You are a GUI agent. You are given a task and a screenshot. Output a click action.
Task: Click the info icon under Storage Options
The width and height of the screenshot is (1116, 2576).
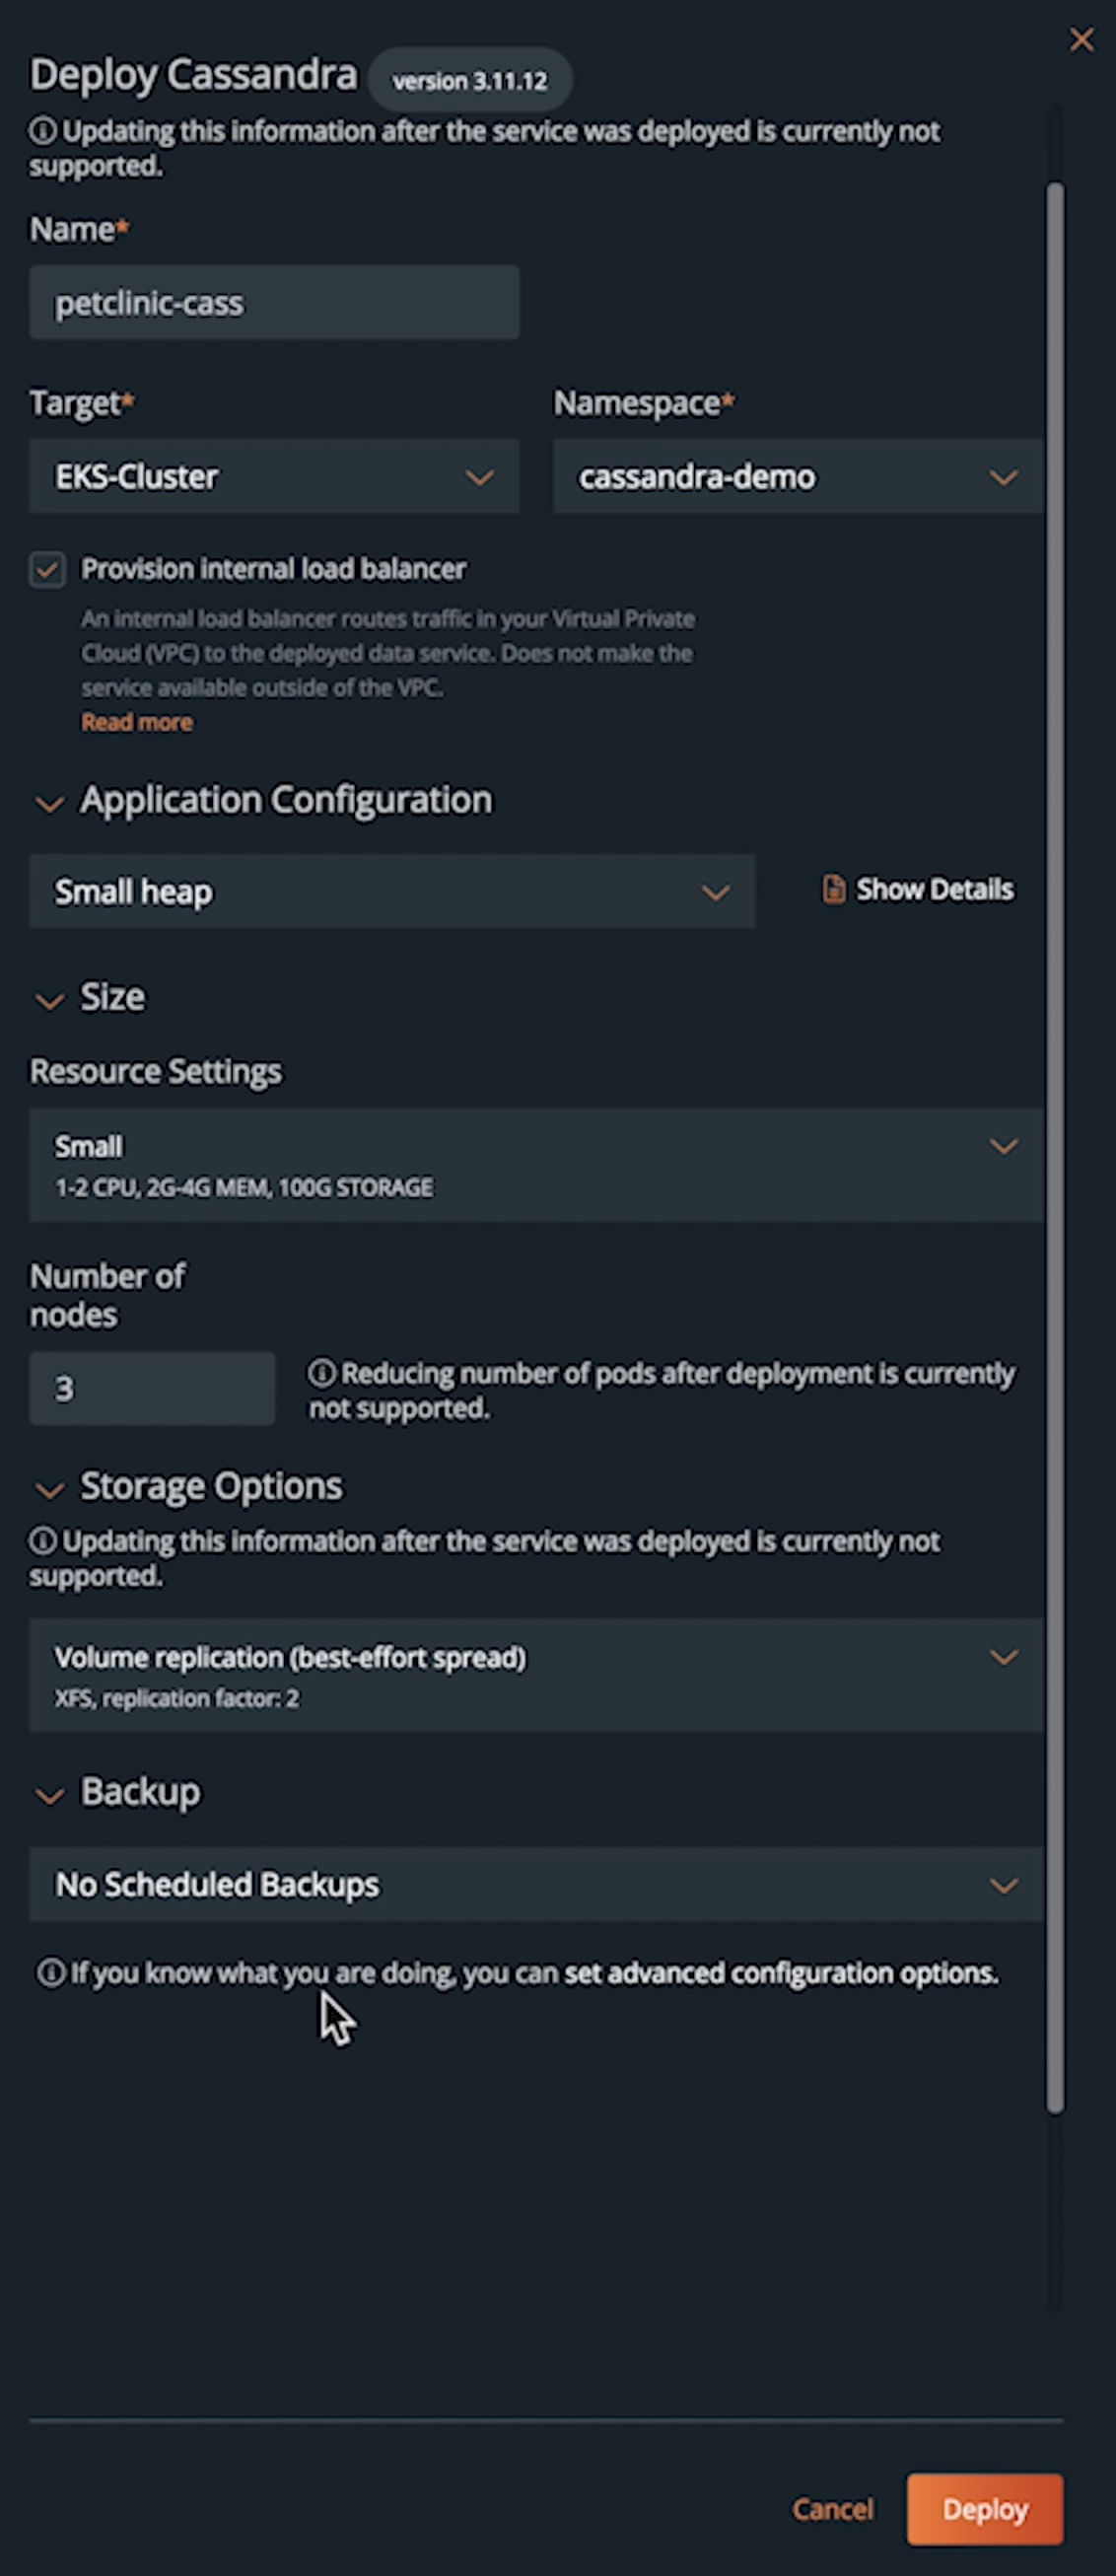click(x=43, y=1541)
